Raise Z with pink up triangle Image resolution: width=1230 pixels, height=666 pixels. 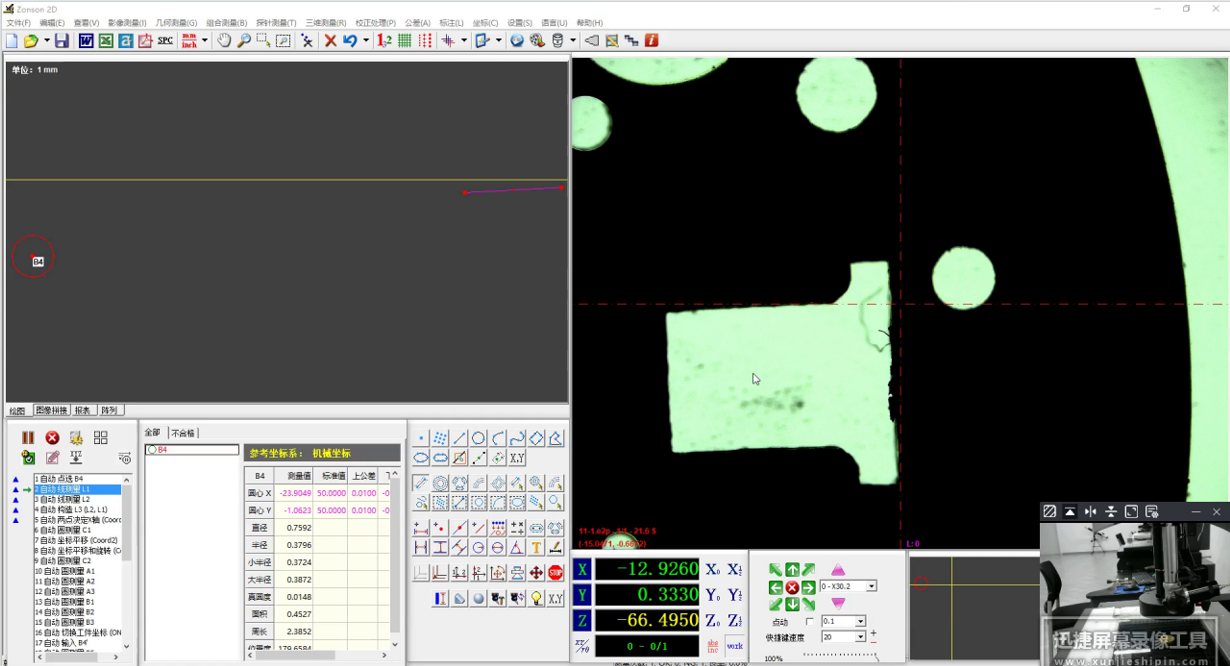point(838,570)
